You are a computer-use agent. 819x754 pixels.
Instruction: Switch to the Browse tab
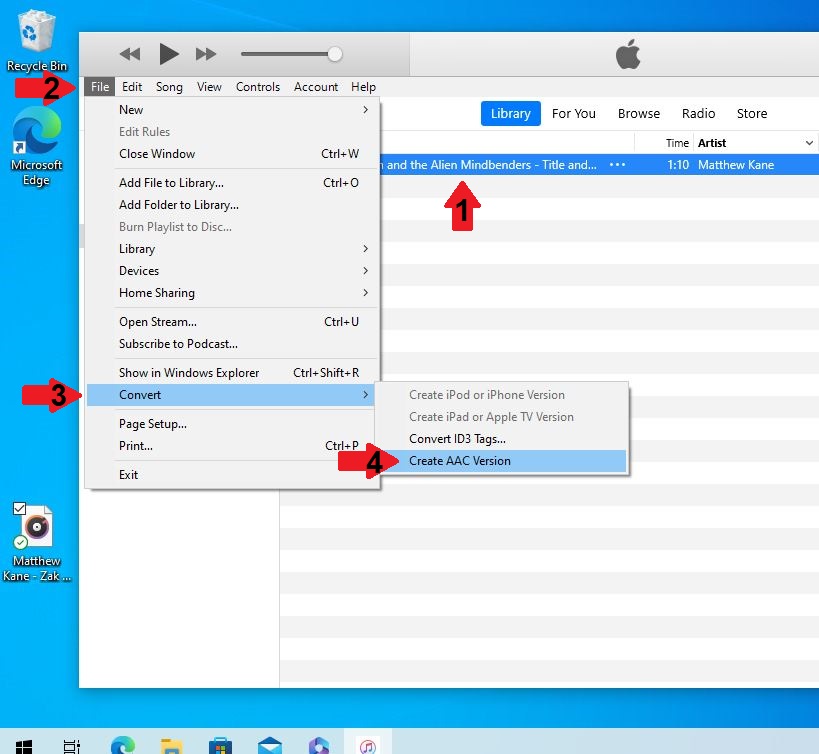[x=638, y=113]
